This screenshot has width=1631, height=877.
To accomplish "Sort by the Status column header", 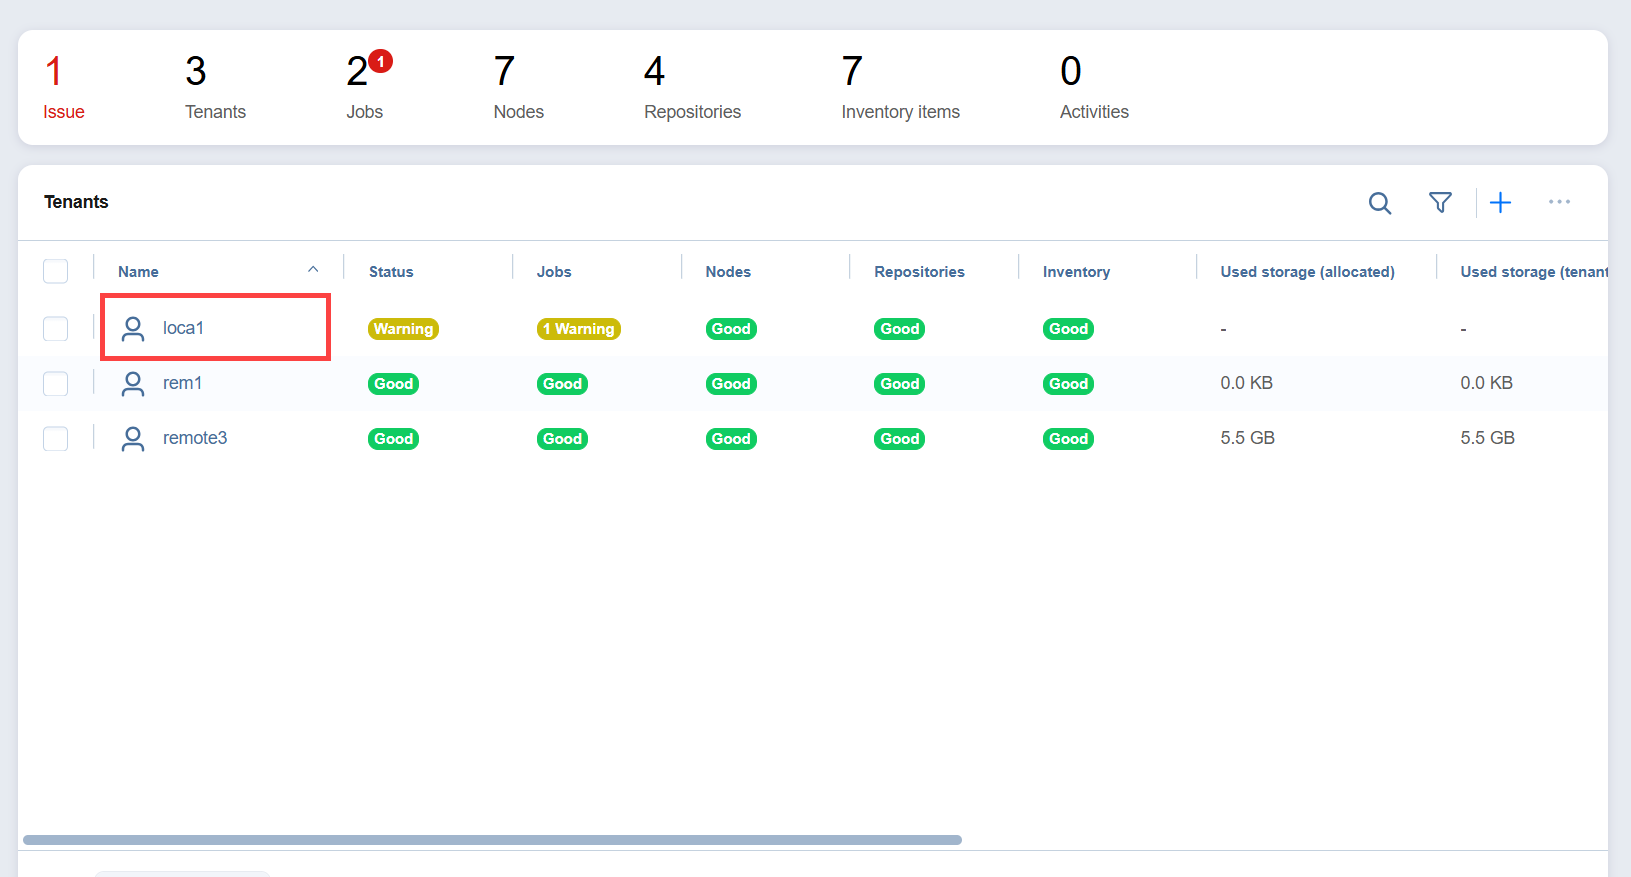I will pos(391,272).
